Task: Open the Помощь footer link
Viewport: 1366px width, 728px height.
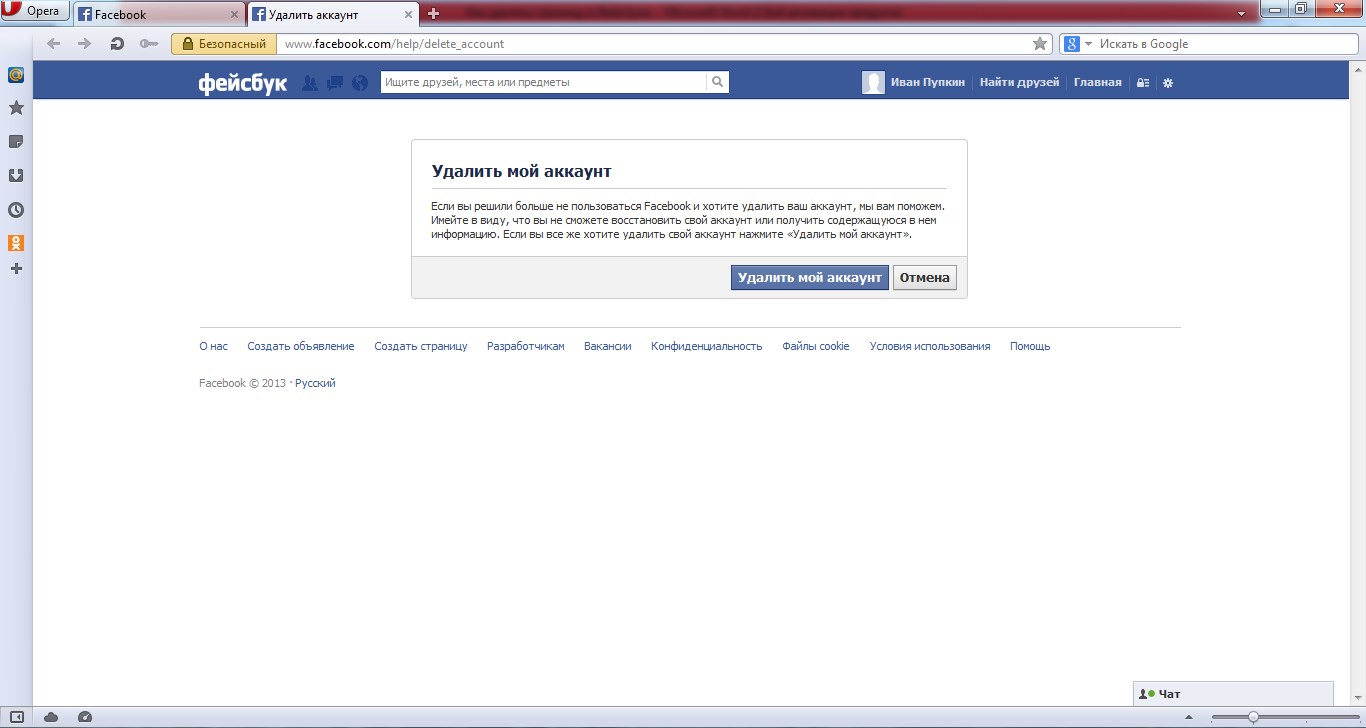Action: coord(1030,346)
